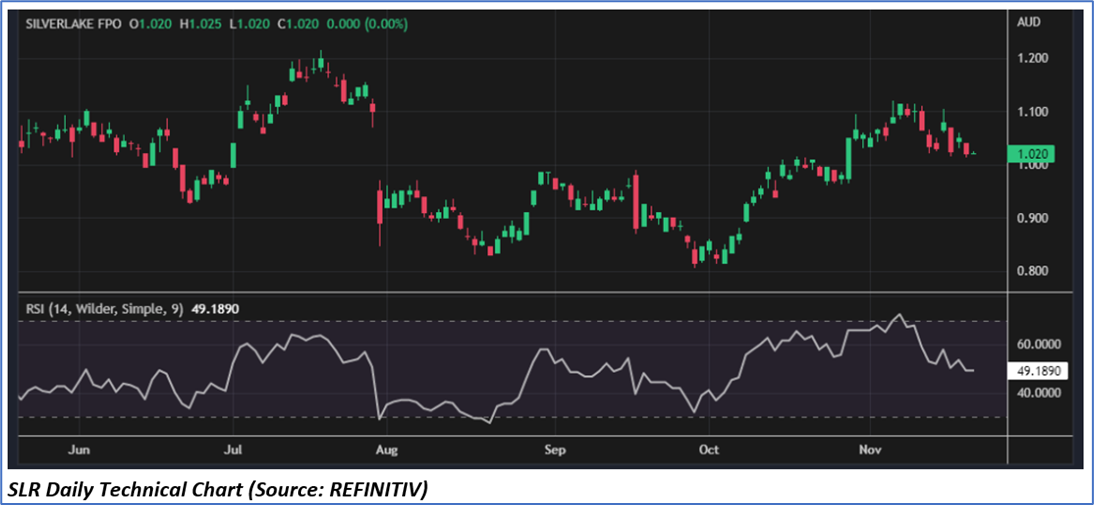Click the open value O1.020
The height and width of the screenshot is (505, 1094).
151,24
